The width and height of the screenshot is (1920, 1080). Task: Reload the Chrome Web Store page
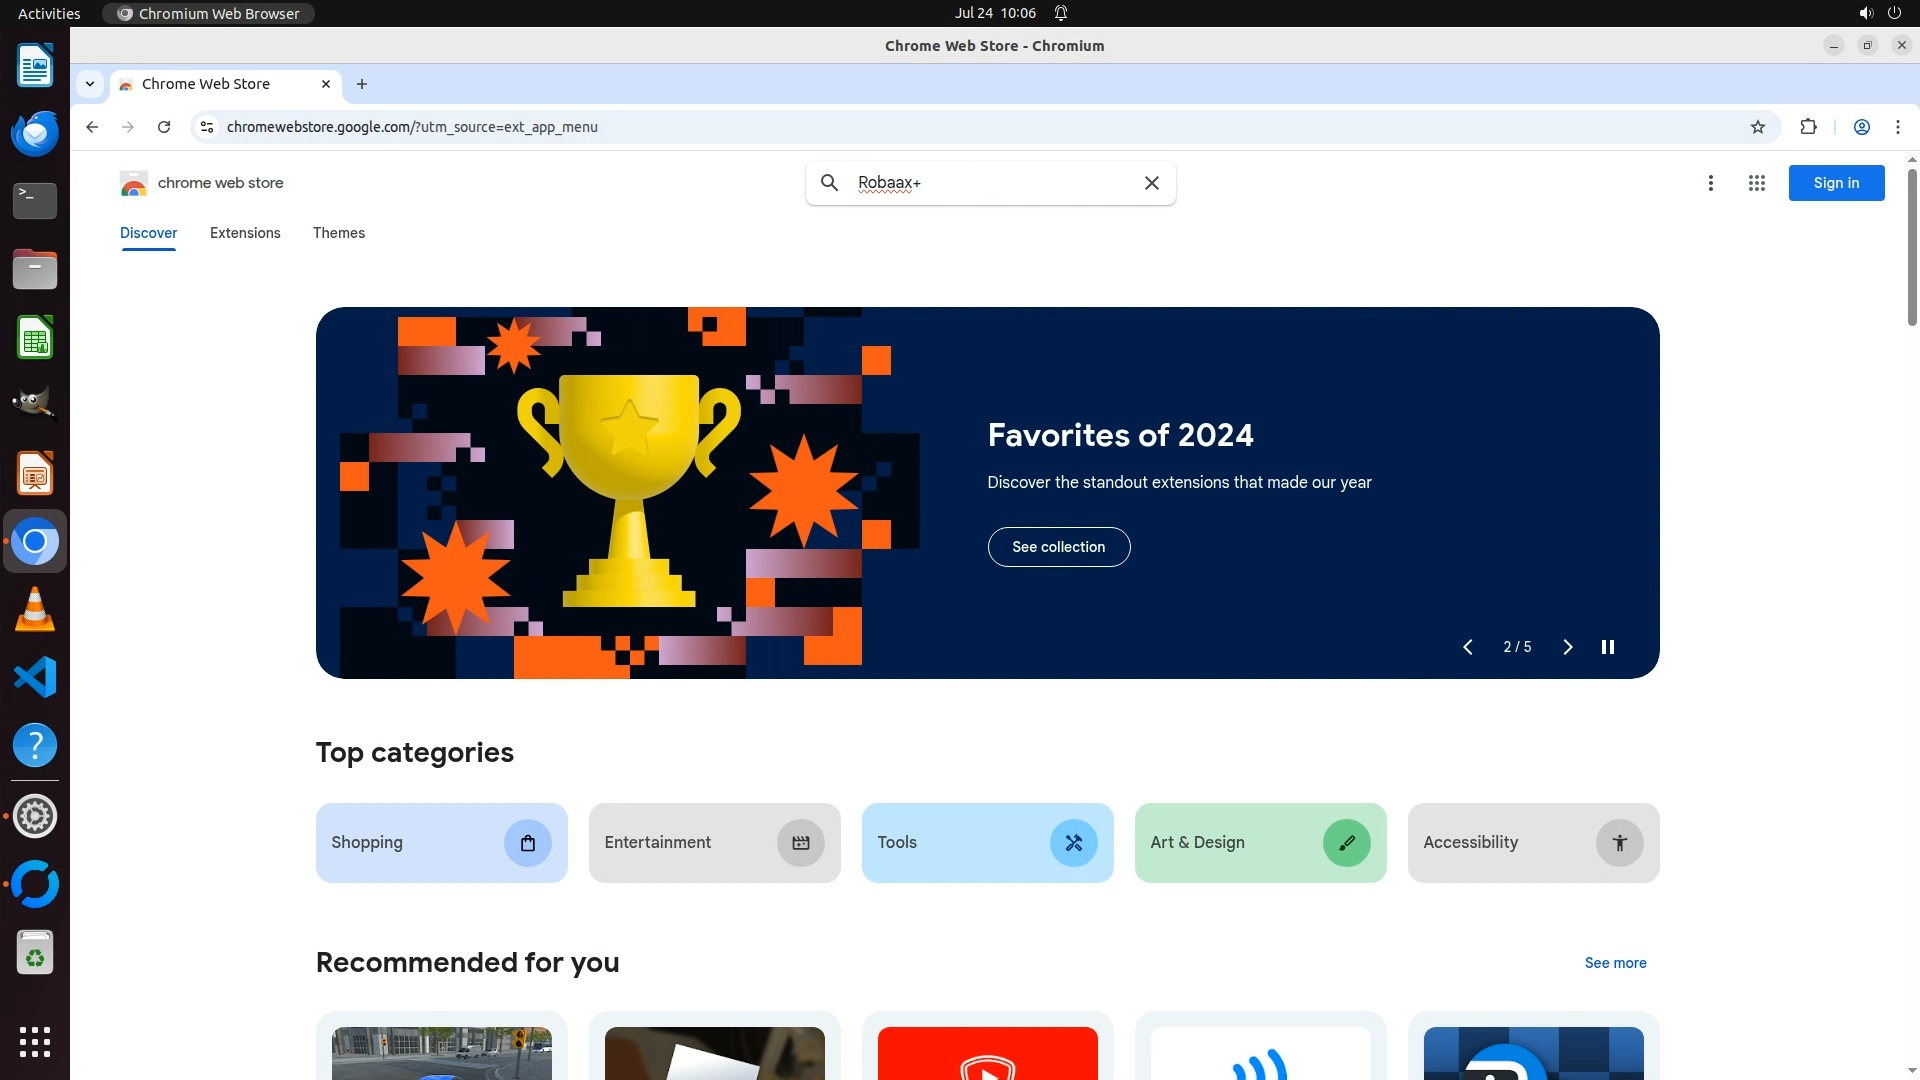(164, 127)
